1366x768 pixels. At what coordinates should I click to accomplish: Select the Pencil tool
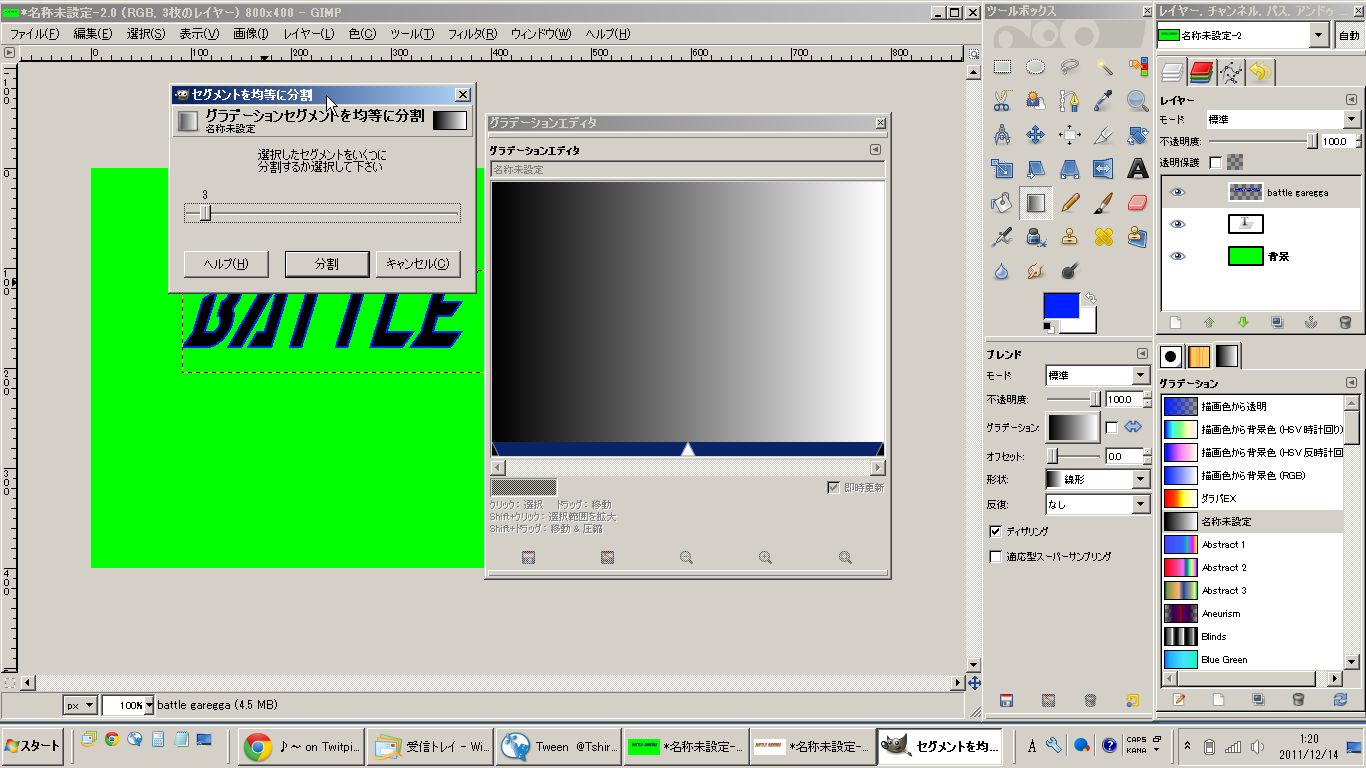[x=1070, y=203]
